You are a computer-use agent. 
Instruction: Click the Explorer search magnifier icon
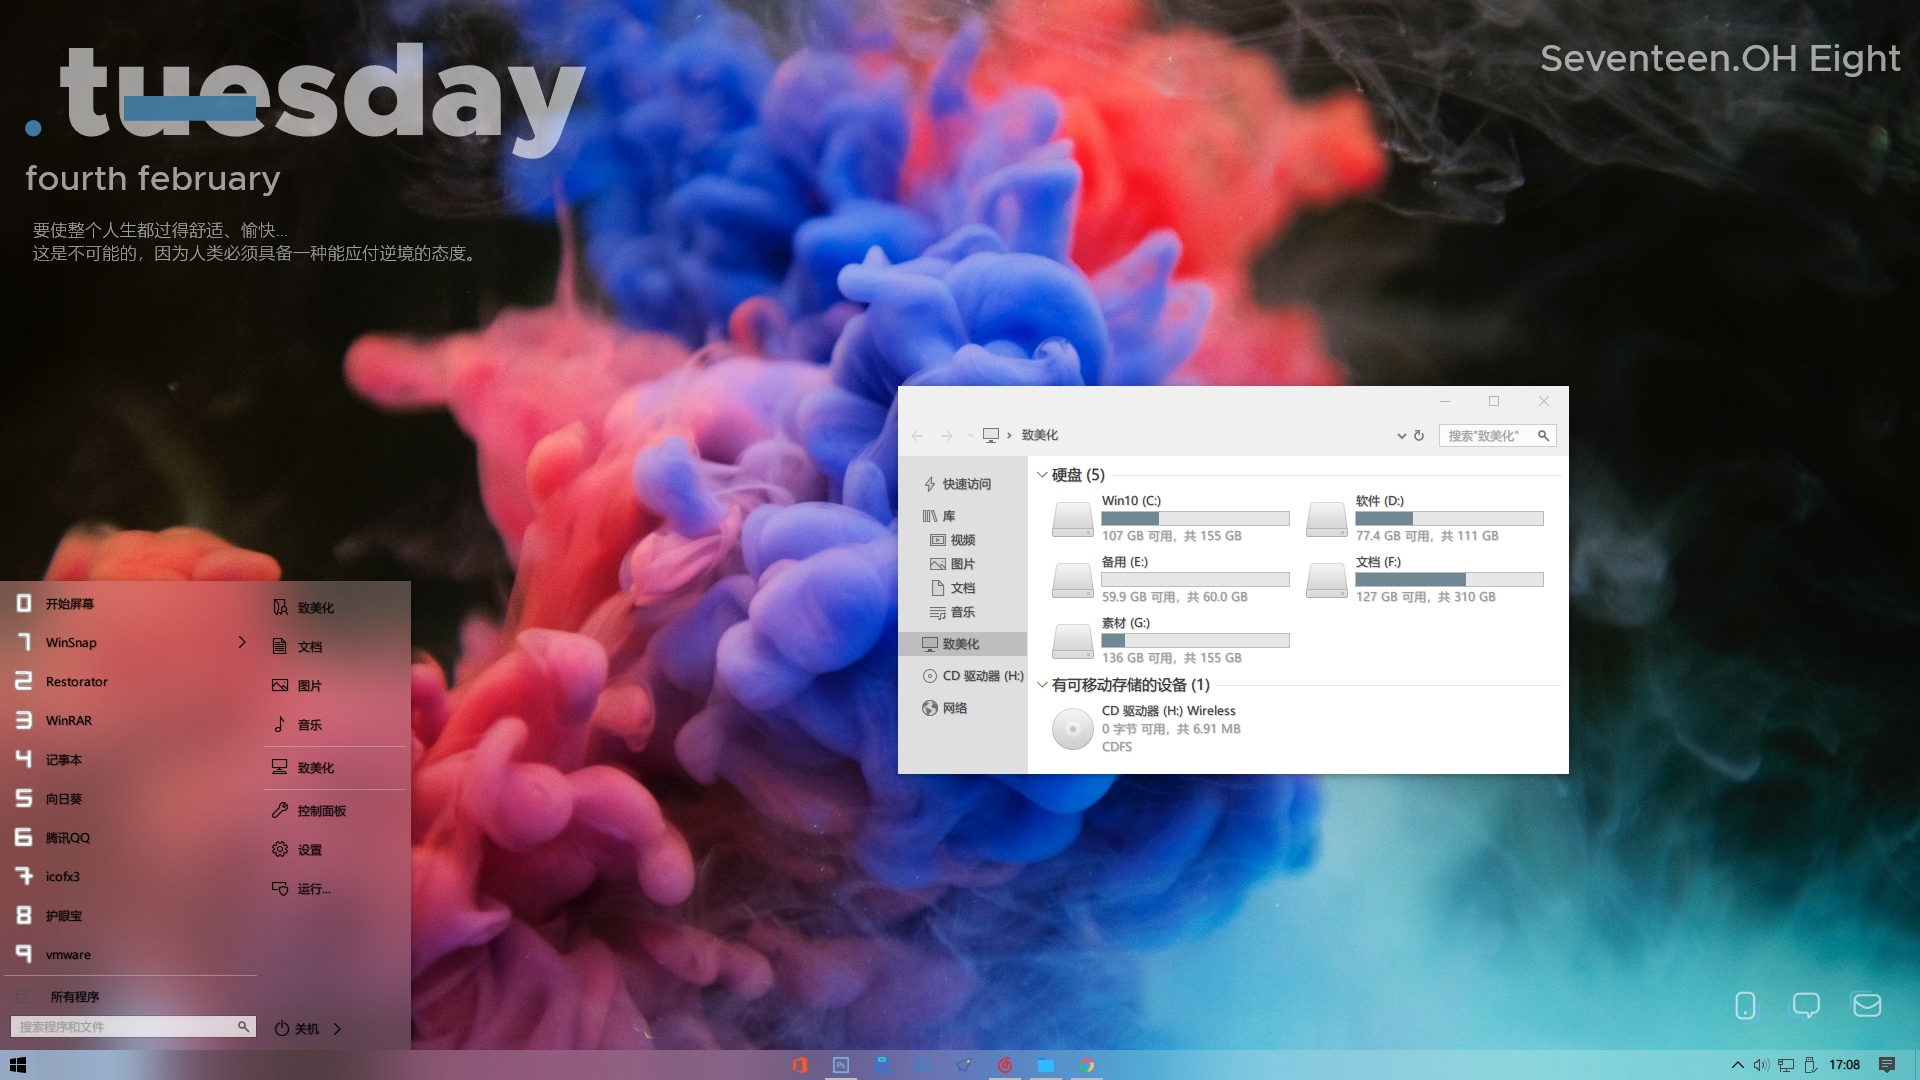pos(1543,436)
